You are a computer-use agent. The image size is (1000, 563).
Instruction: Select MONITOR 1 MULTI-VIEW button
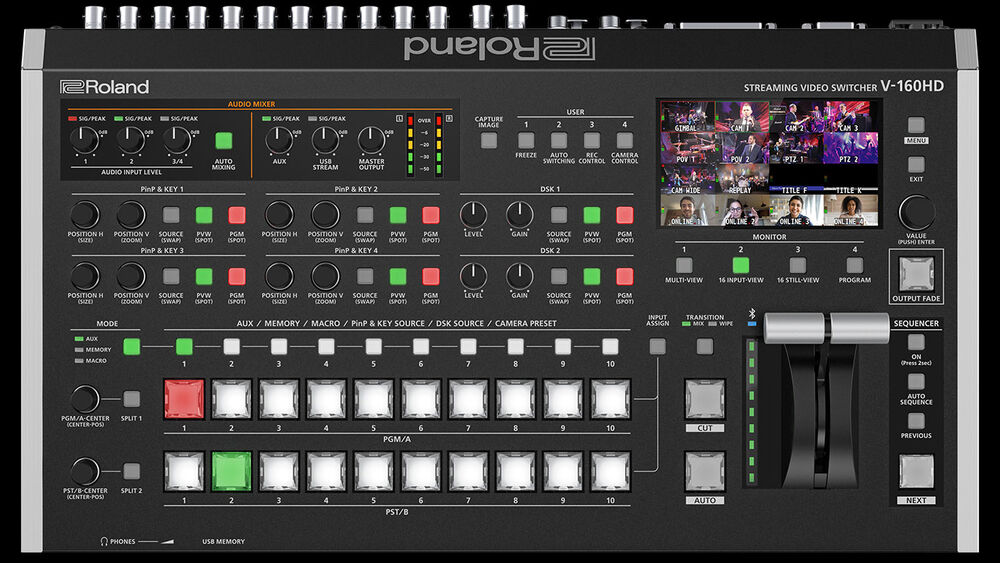coord(684,265)
